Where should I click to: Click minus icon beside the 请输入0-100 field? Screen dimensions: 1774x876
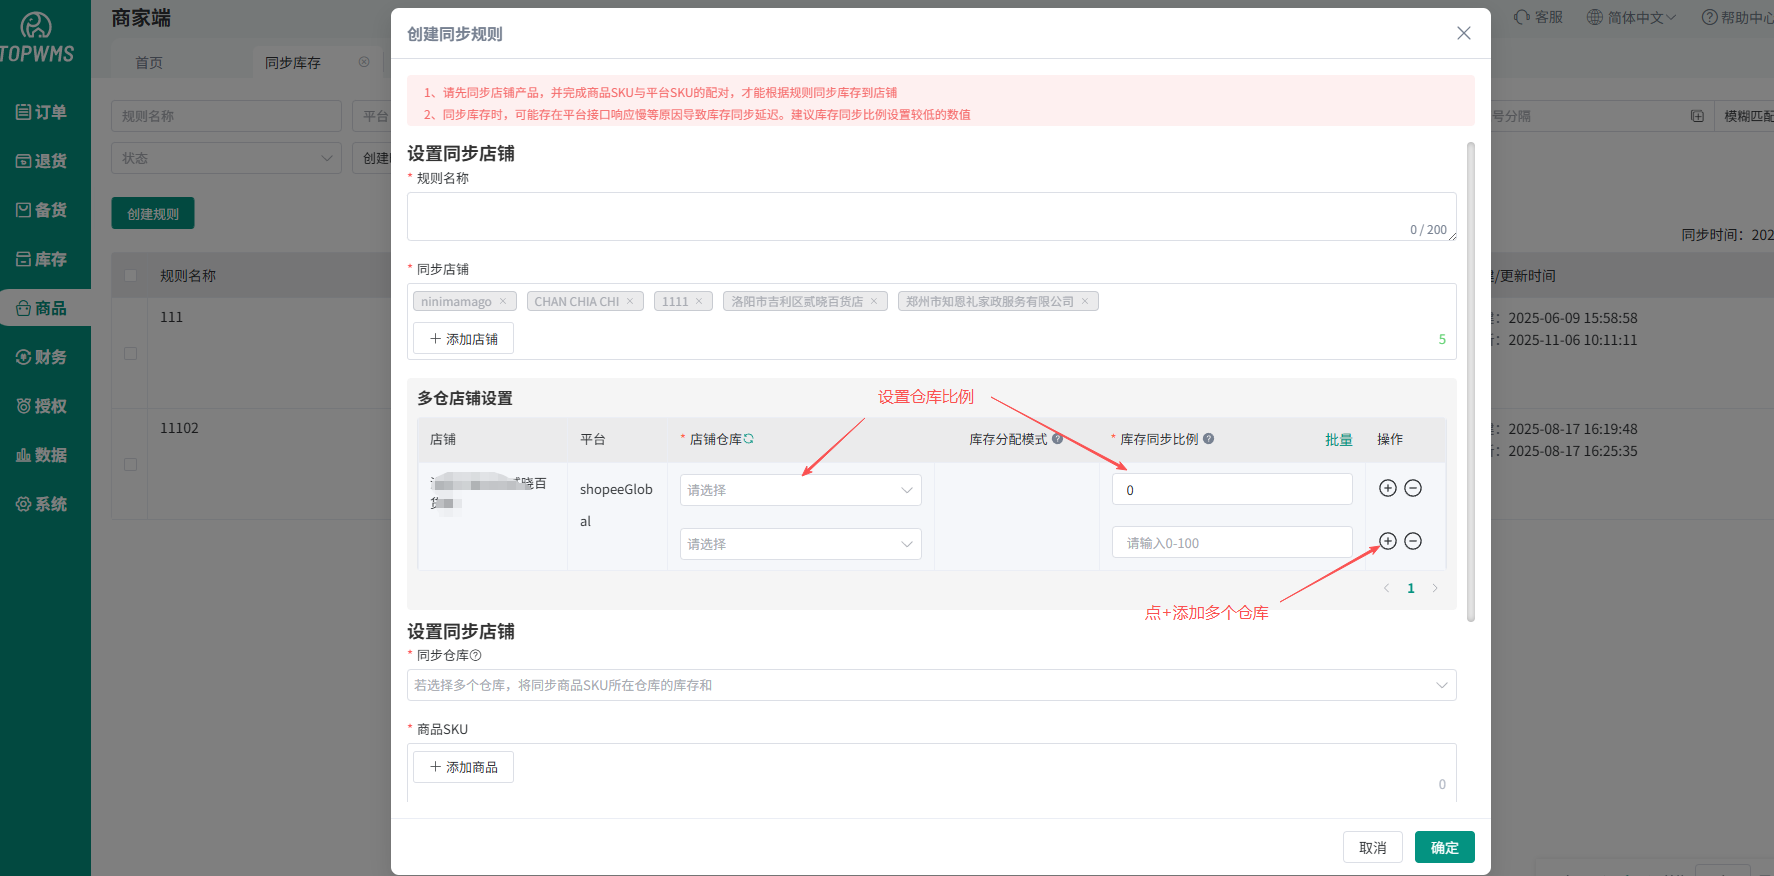point(1413,541)
